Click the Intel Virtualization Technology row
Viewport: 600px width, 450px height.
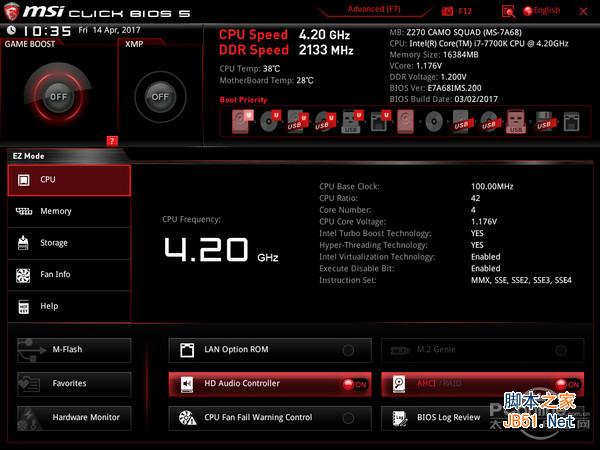(410, 257)
